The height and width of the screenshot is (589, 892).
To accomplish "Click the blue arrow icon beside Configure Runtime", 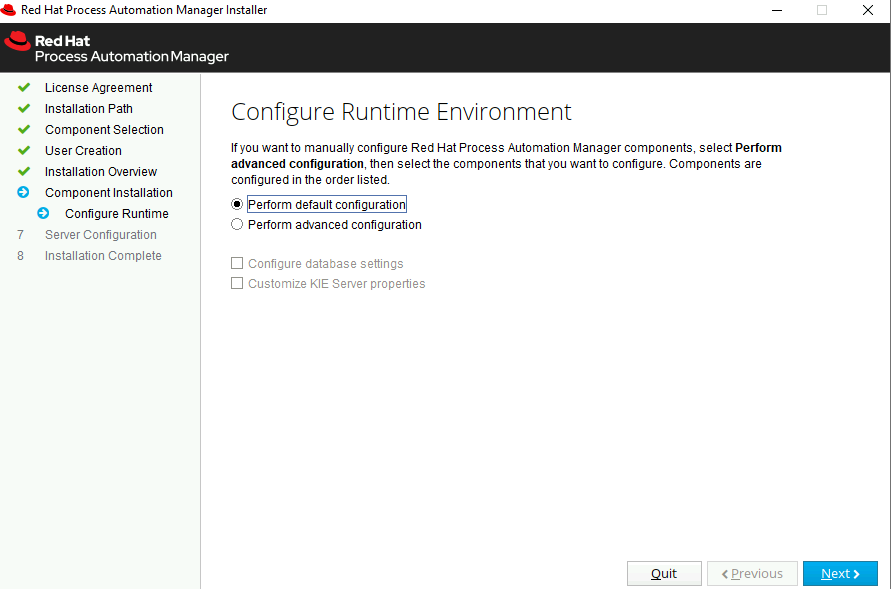I will pyautogui.click(x=43, y=213).
